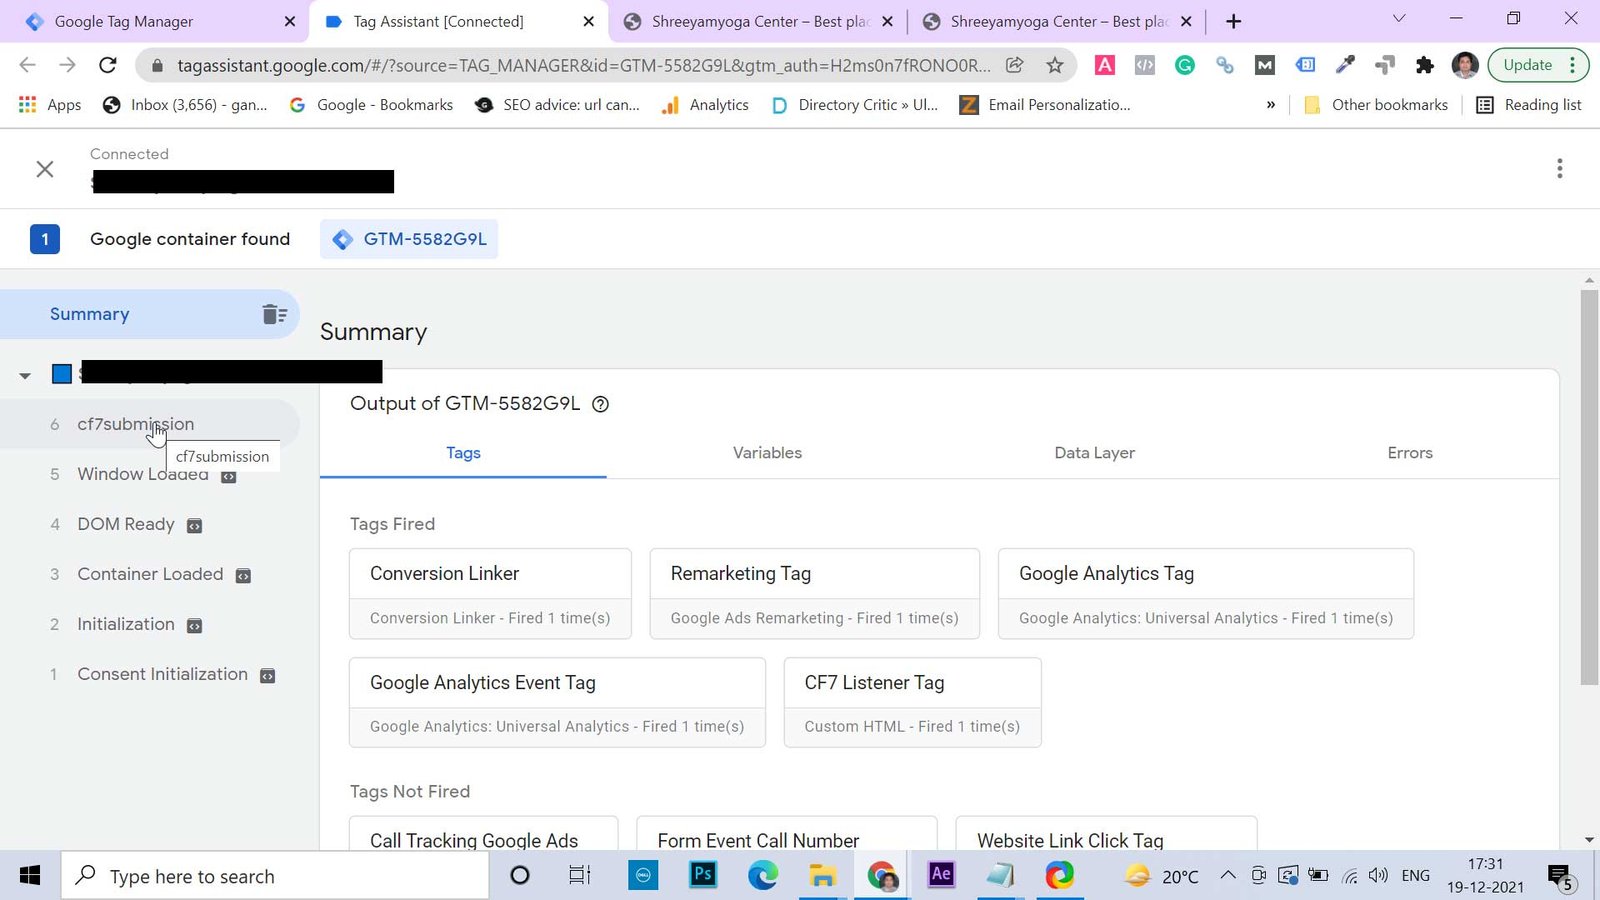Screen dimensions: 1600x900
Task: Open the Form Event Call Number card
Action: pyautogui.click(x=786, y=834)
